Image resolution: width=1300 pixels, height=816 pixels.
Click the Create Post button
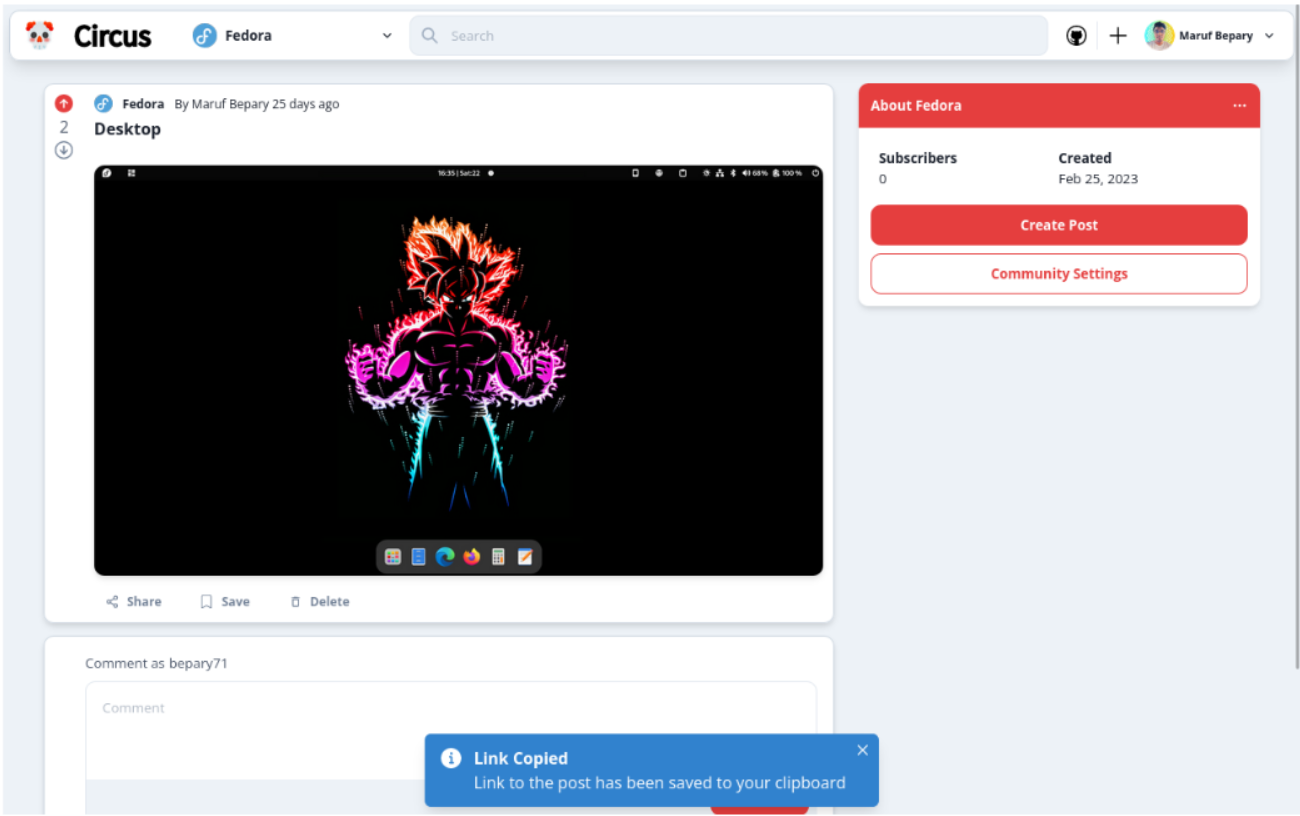point(1058,225)
